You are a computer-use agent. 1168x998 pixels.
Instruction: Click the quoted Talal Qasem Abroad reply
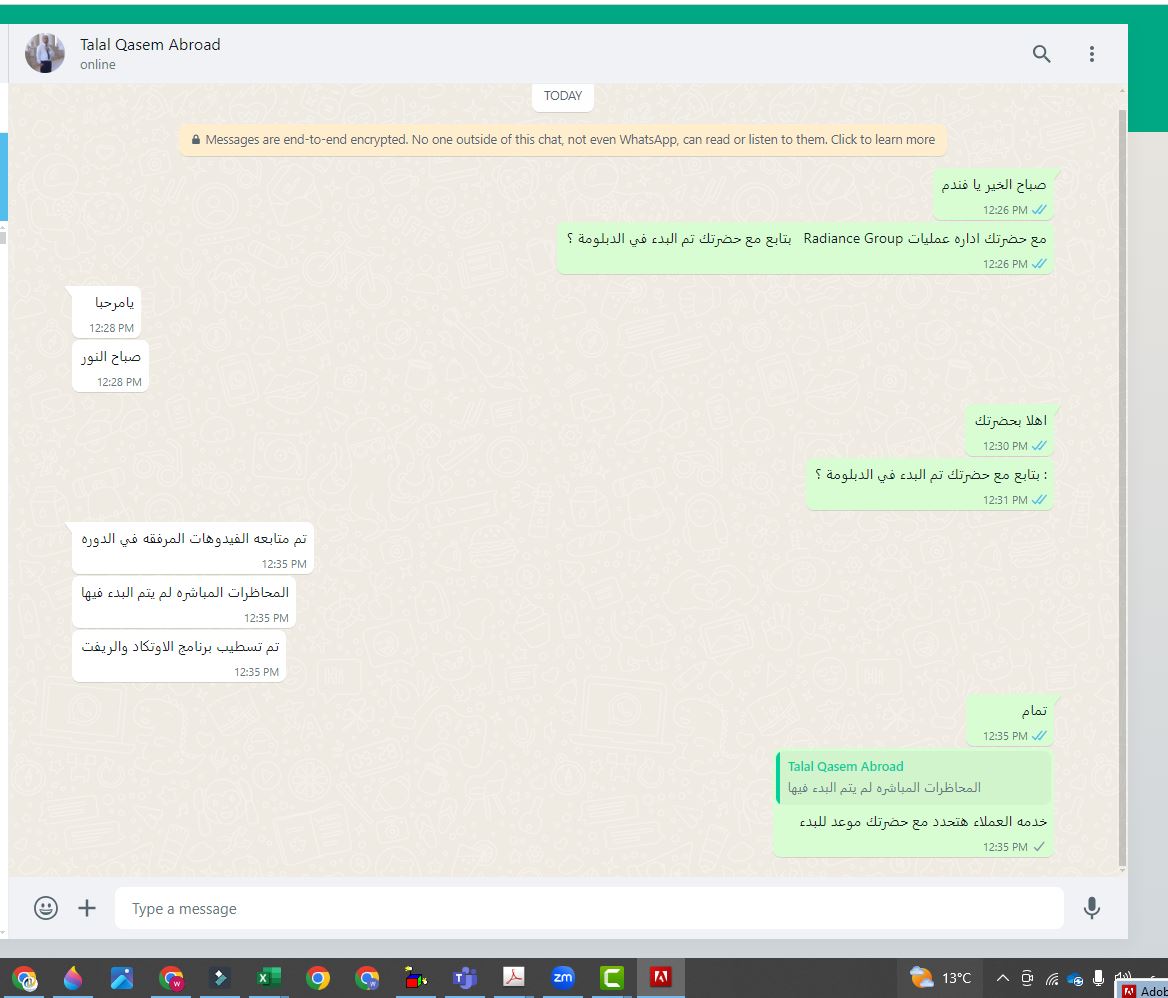[x=913, y=778]
